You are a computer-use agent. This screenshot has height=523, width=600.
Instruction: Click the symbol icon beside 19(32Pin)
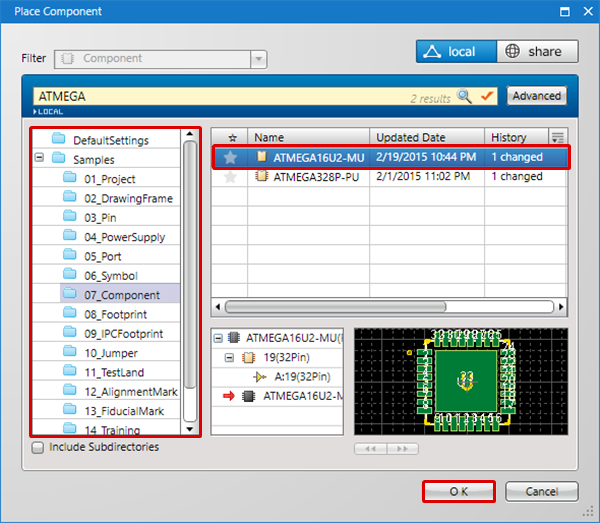248,357
